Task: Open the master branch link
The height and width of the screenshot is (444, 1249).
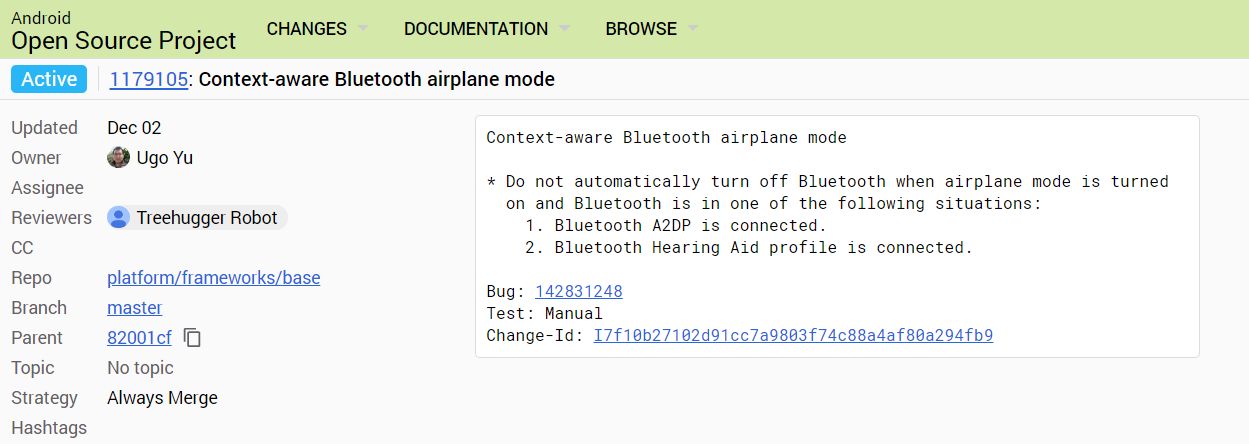Action: click(135, 308)
